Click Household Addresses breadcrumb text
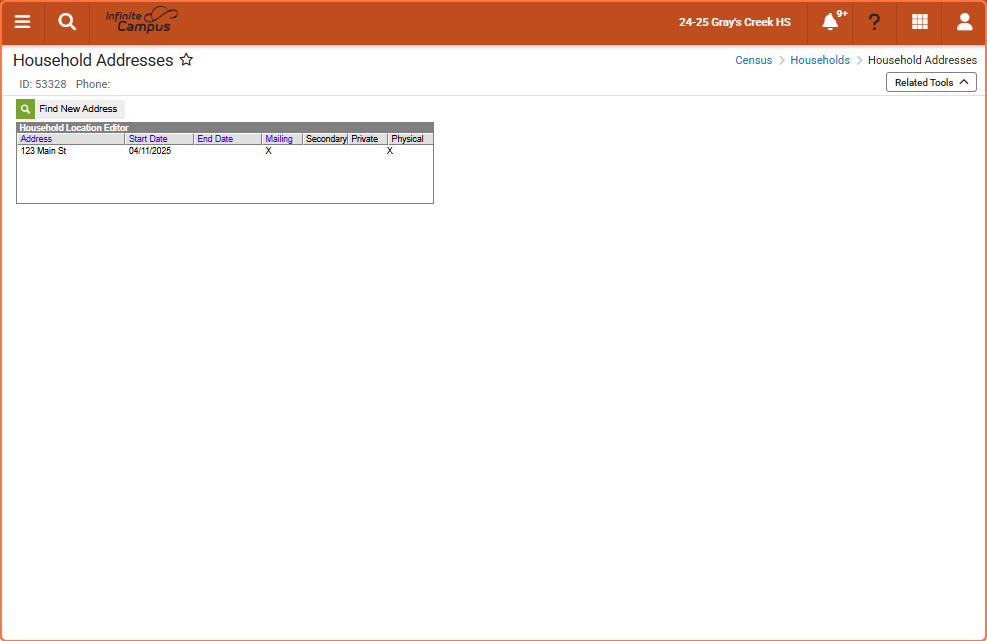 (x=922, y=60)
